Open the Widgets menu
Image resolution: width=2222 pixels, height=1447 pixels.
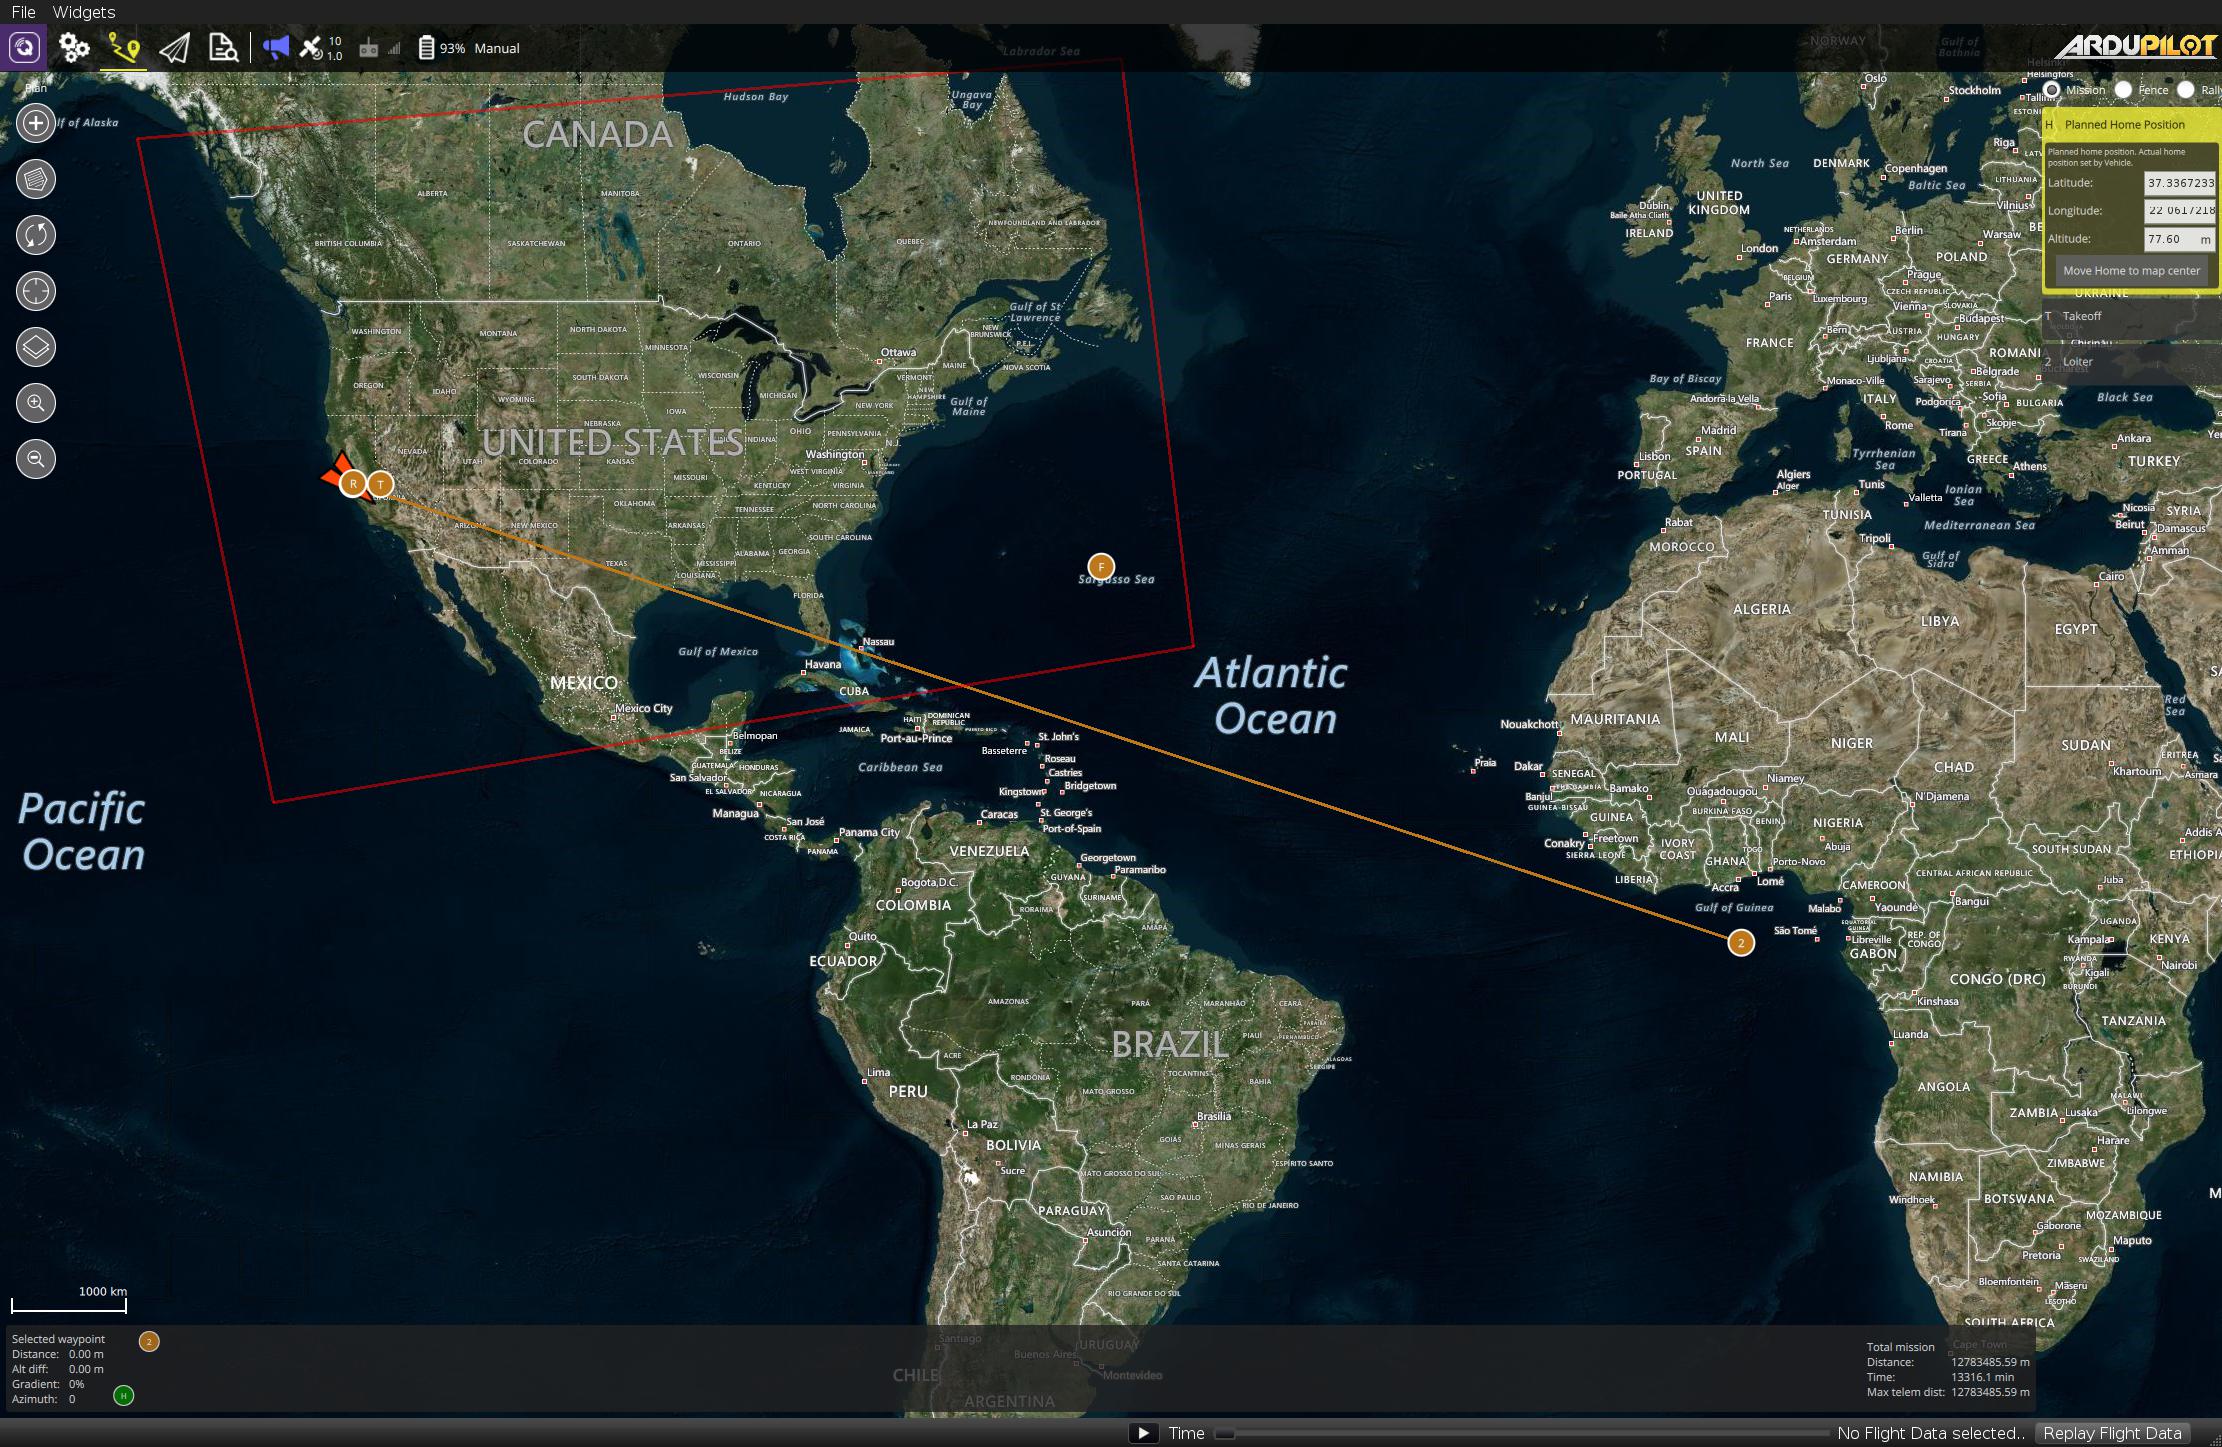point(83,12)
